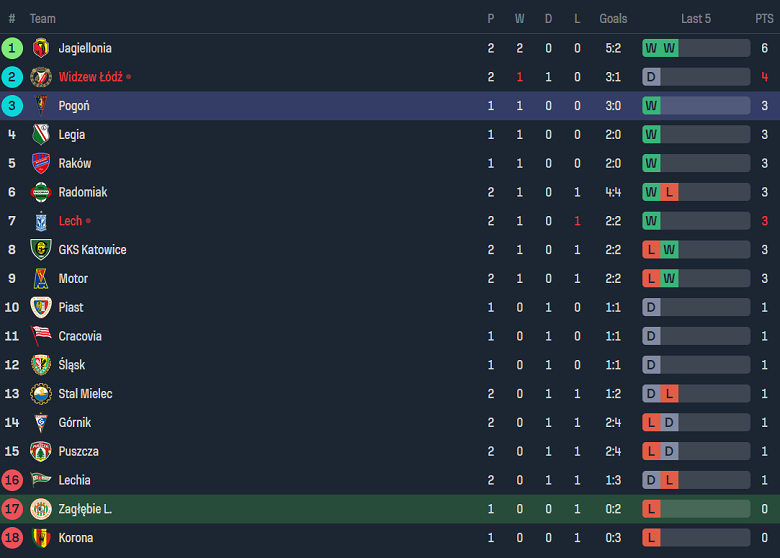Open Pogoń via its team crest
This screenshot has width=780, height=558.
point(41,106)
